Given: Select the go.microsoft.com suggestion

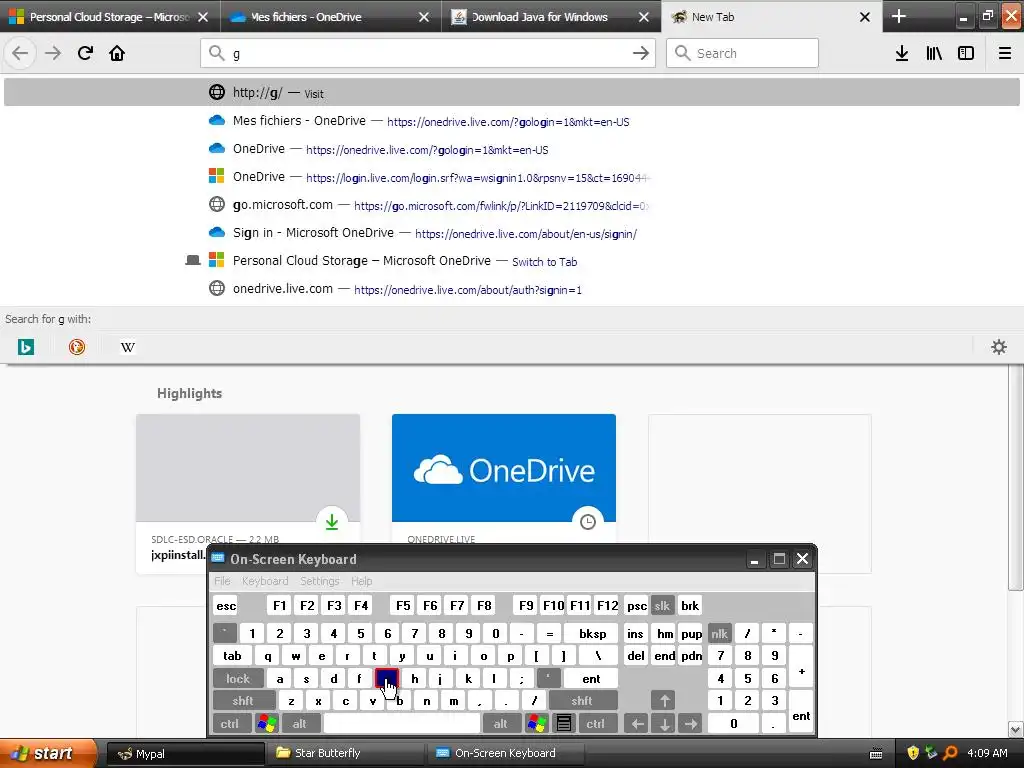Looking at the screenshot, I should 512,205.
